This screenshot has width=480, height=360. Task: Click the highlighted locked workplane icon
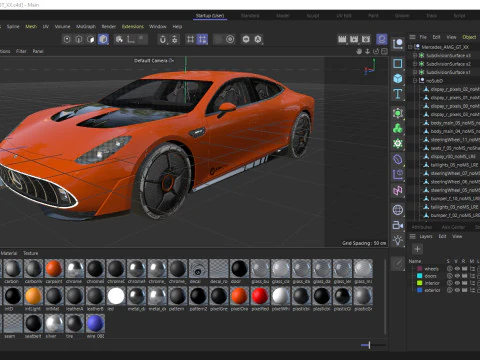202,39
